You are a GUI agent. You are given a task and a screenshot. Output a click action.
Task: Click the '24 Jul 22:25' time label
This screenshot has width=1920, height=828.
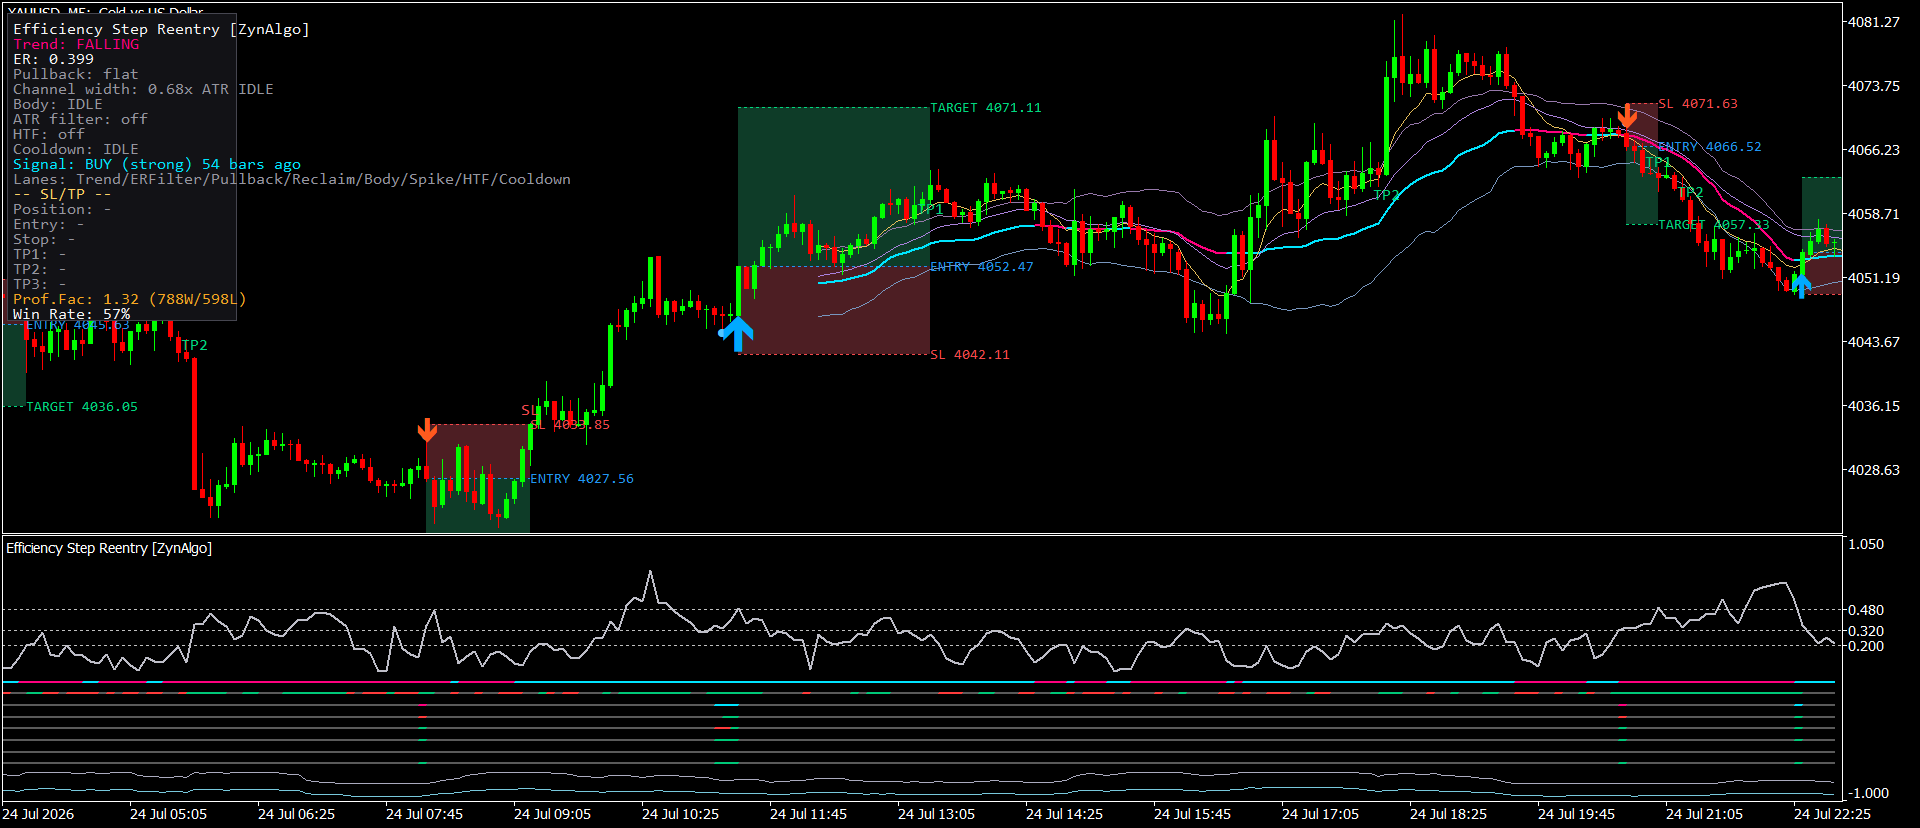[x=1832, y=814]
